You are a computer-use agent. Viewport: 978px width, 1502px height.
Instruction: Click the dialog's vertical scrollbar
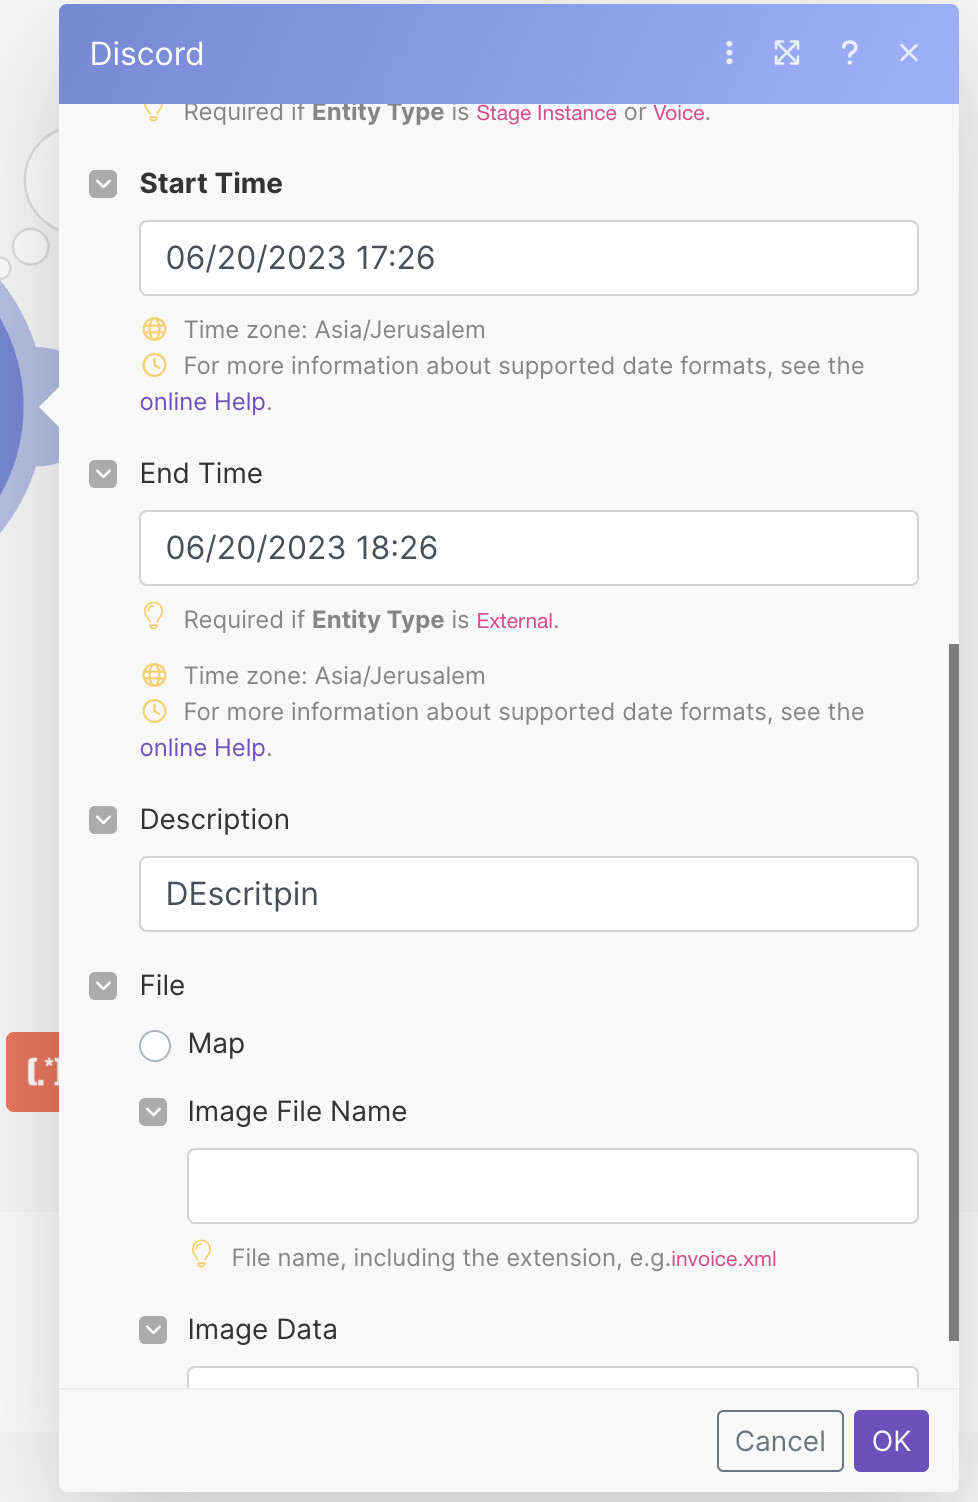click(x=954, y=992)
